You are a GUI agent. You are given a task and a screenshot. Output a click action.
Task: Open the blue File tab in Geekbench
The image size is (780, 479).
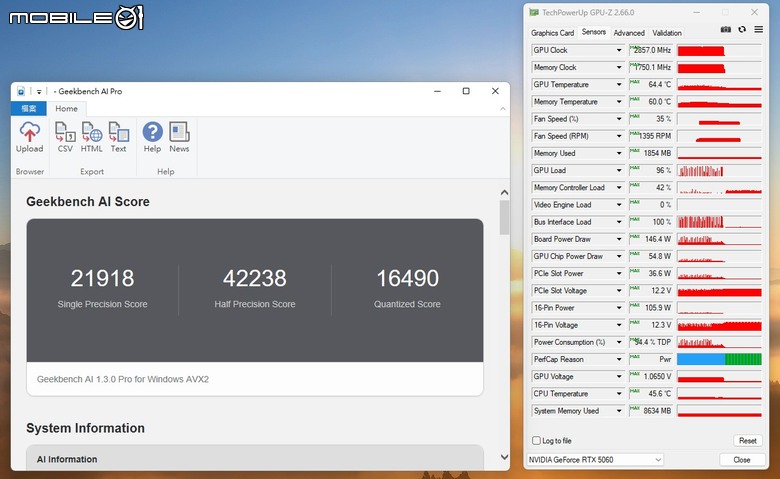[x=29, y=108]
